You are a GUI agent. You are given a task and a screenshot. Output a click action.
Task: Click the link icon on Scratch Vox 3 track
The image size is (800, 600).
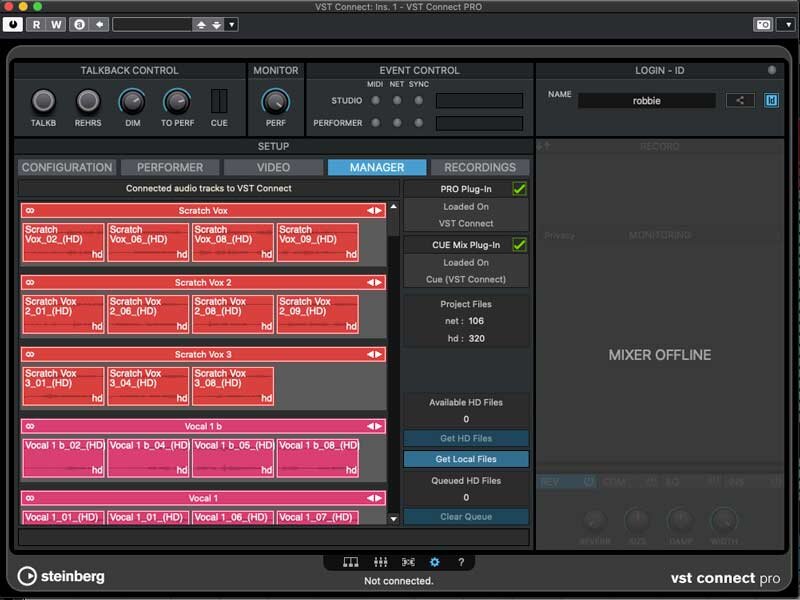[30, 355]
